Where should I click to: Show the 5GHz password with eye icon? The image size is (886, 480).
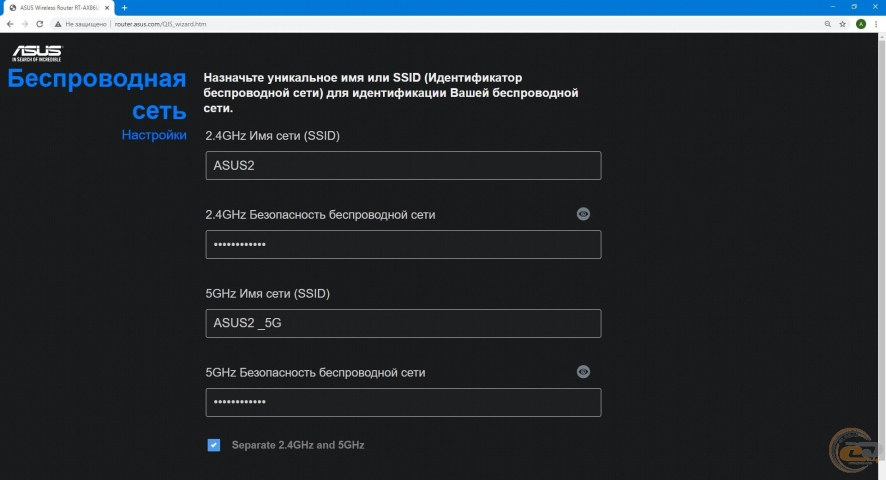583,371
